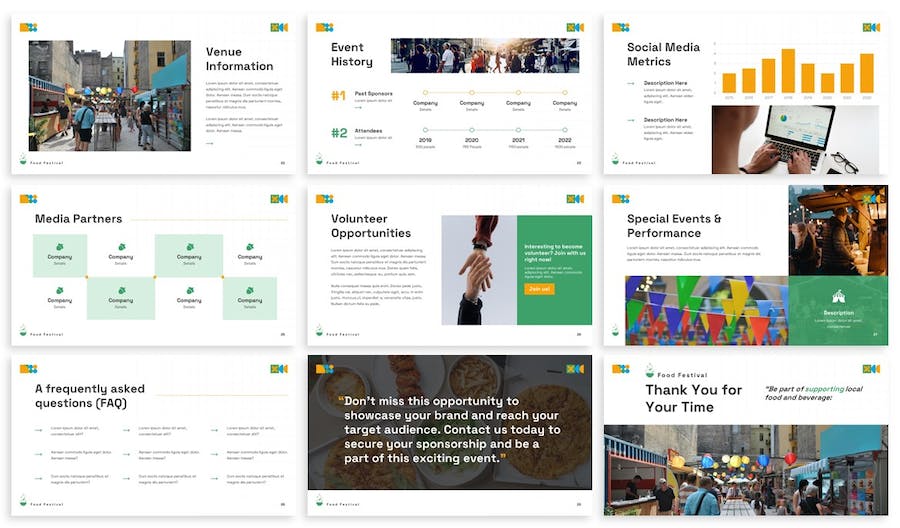Click the top-right pattern logo on Event History slide
Viewport: 900px width, 528px height.
point(574,28)
